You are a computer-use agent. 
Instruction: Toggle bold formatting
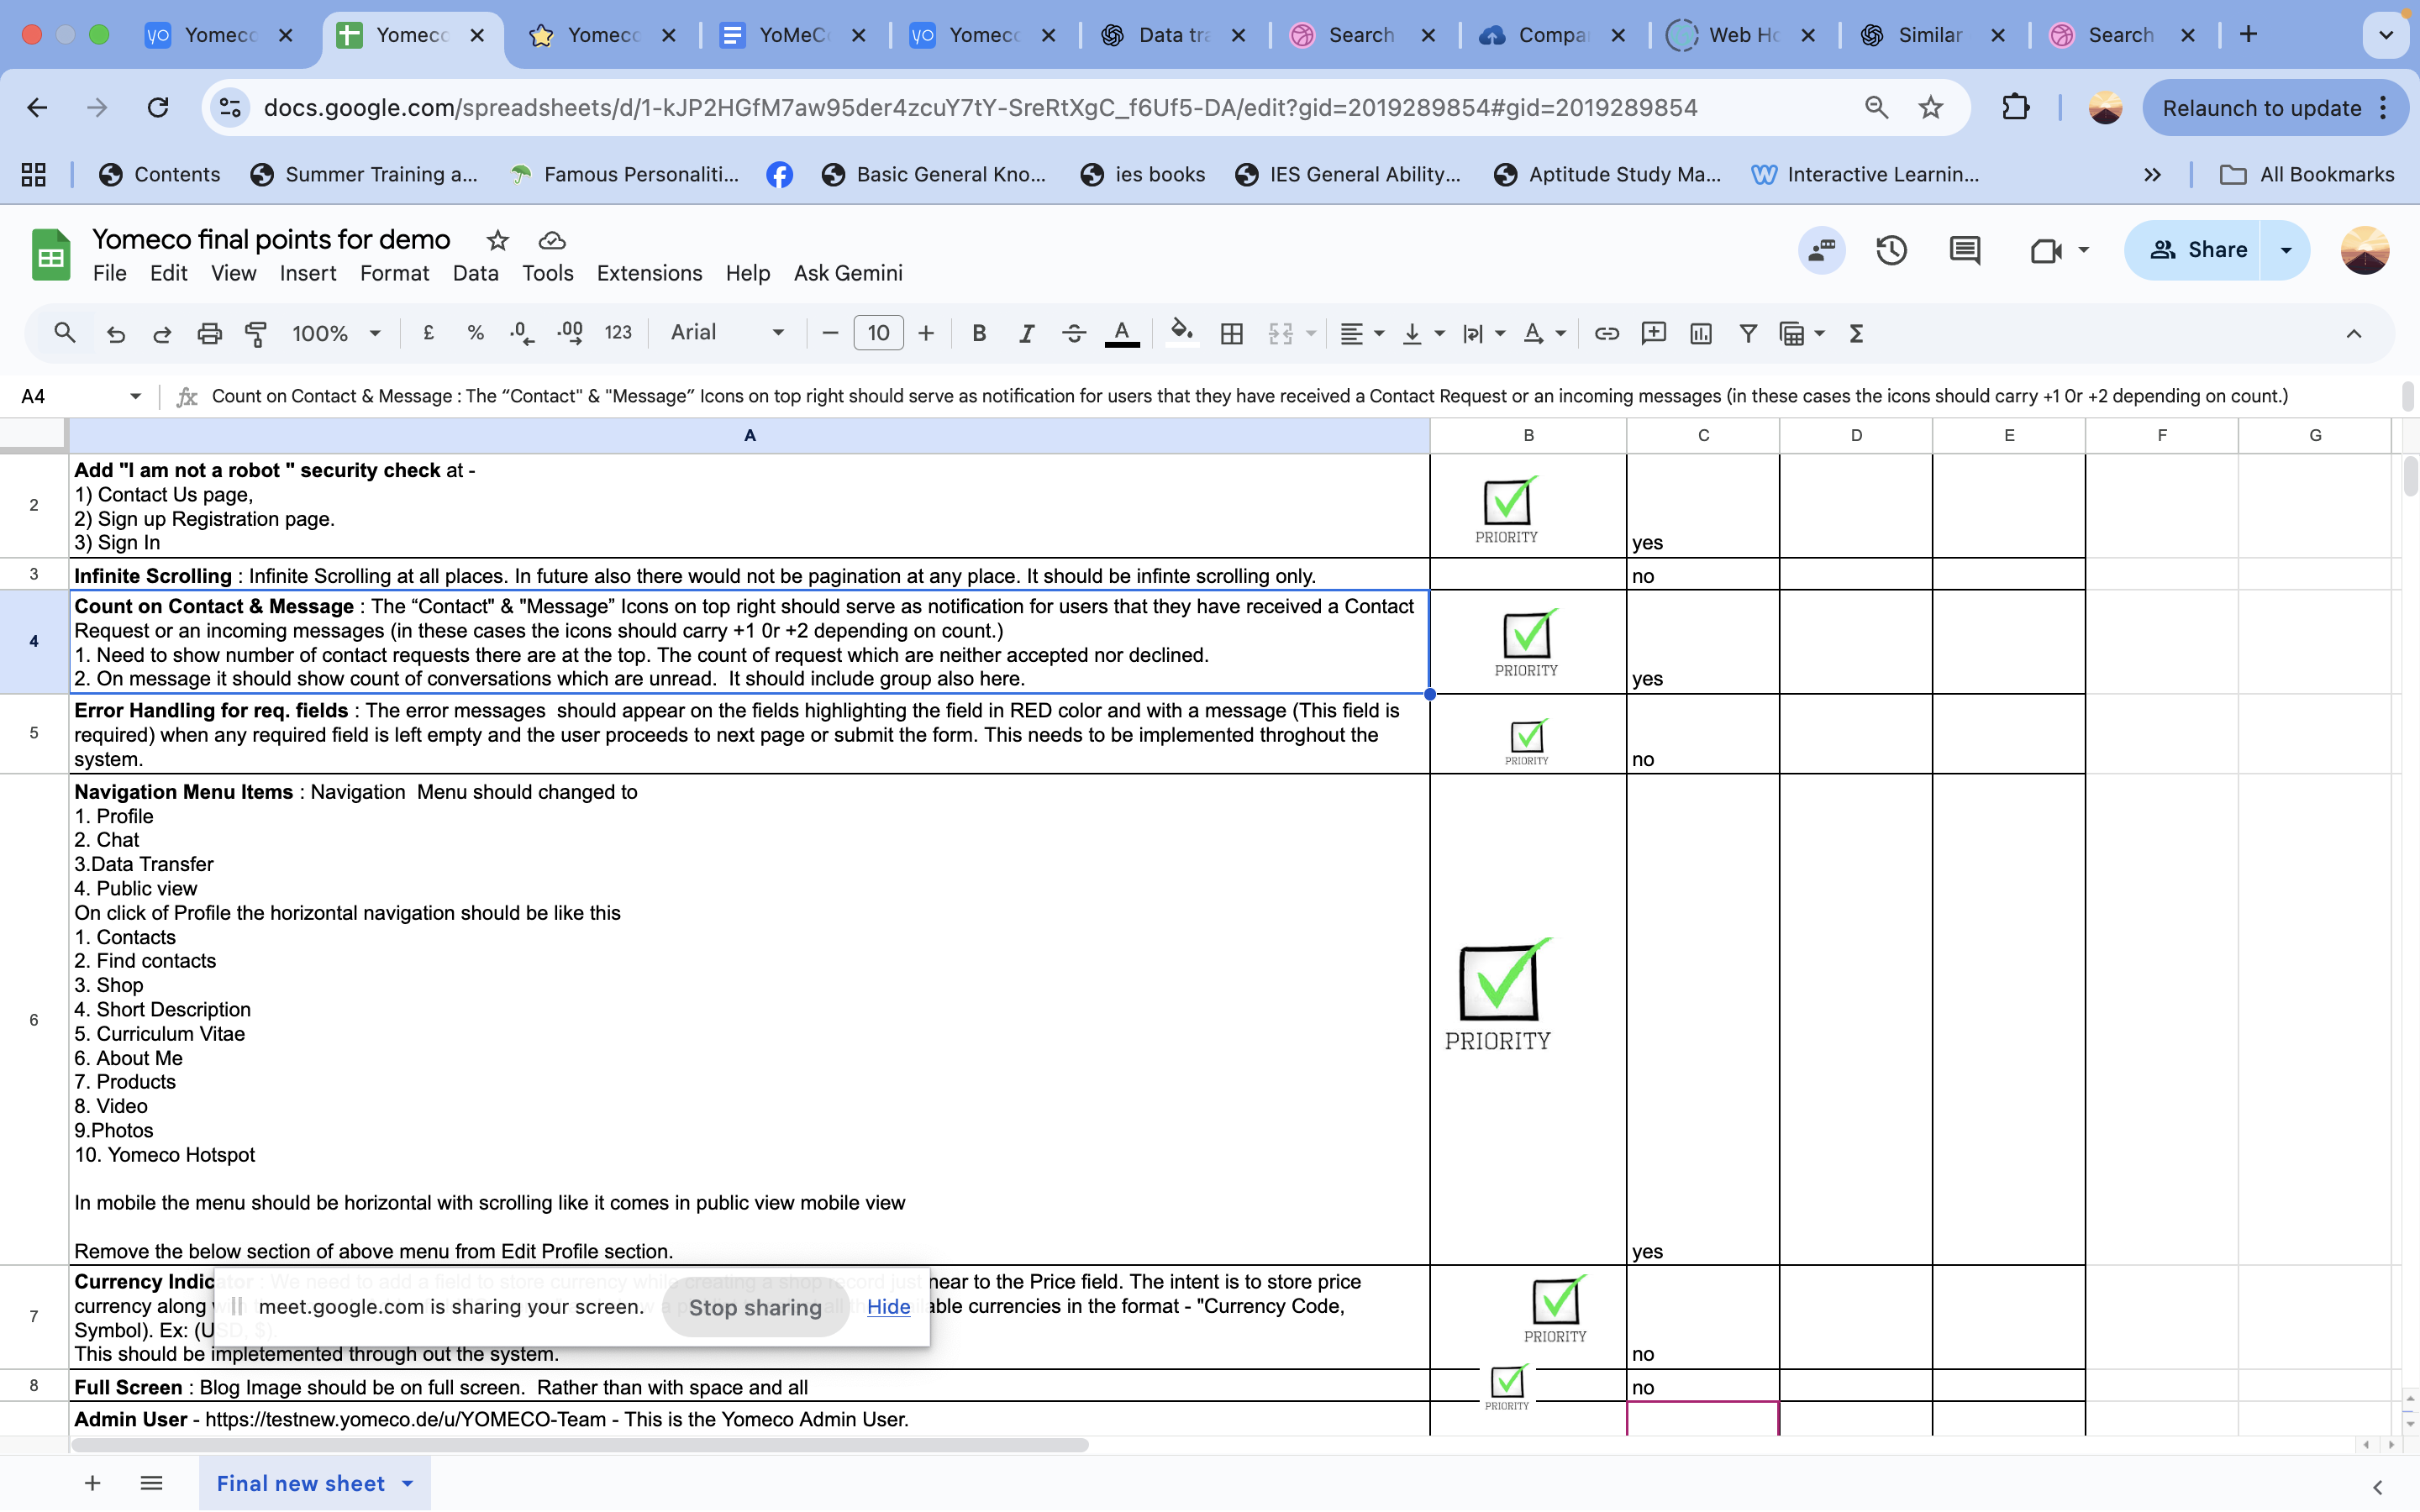tap(979, 334)
